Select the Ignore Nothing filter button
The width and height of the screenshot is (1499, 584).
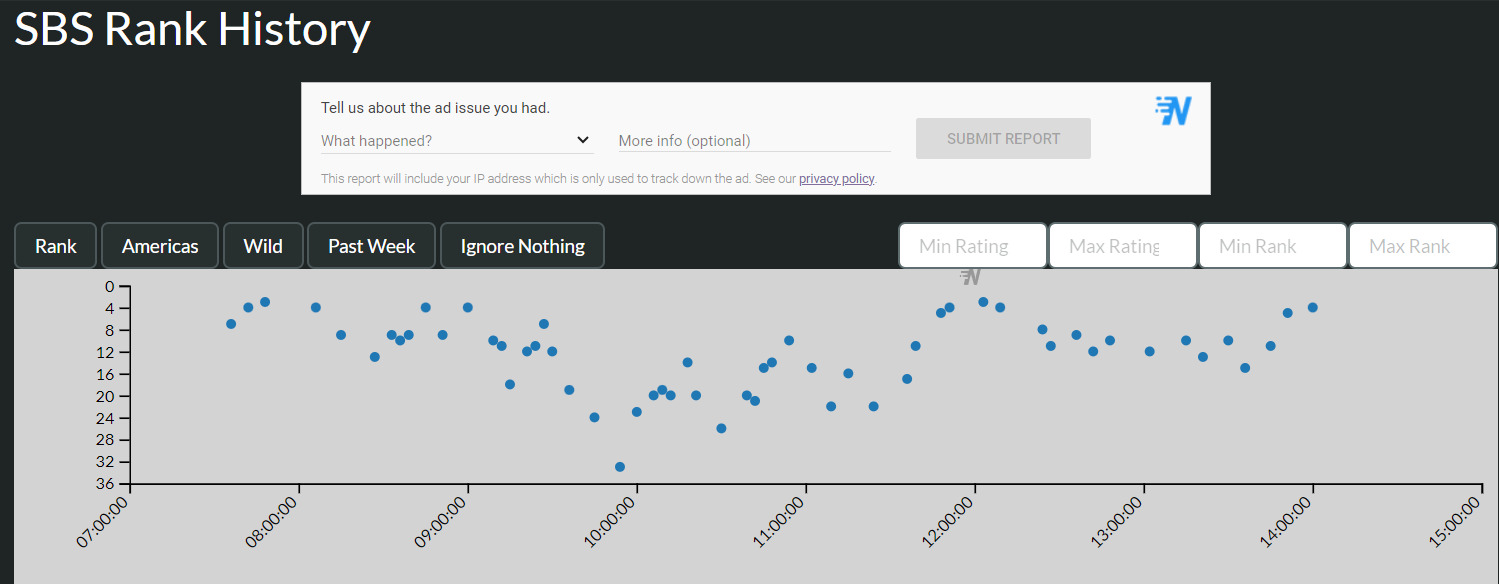click(x=522, y=246)
